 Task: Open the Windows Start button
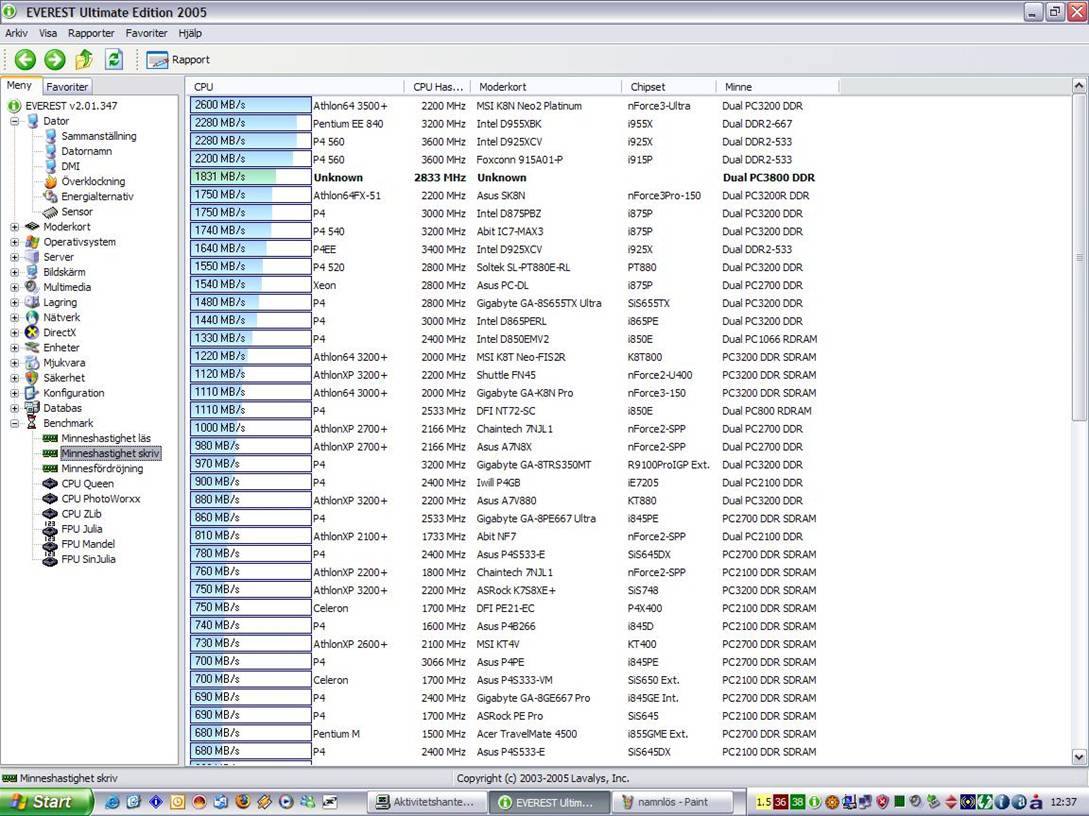46,801
